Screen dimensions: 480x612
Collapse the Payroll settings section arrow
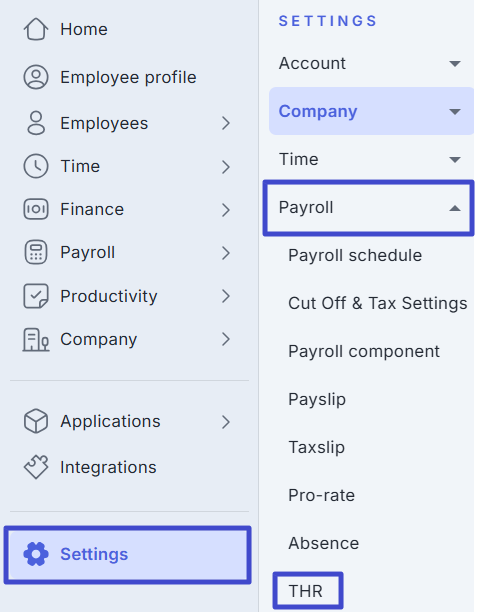point(455,208)
